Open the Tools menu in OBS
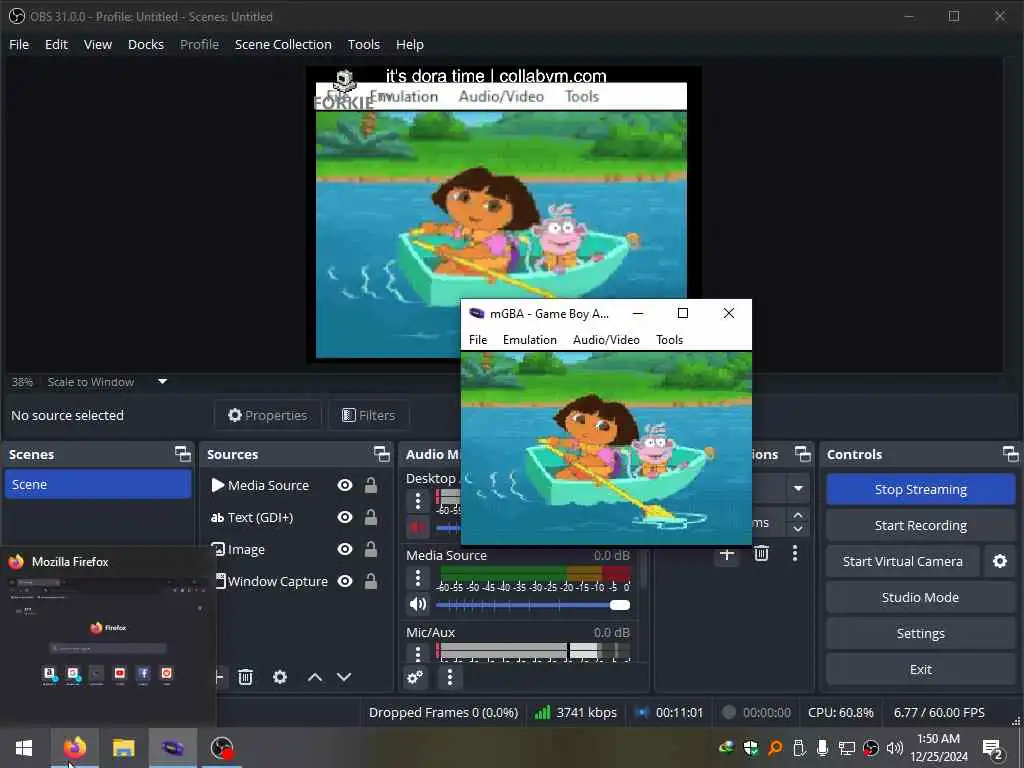 (364, 44)
